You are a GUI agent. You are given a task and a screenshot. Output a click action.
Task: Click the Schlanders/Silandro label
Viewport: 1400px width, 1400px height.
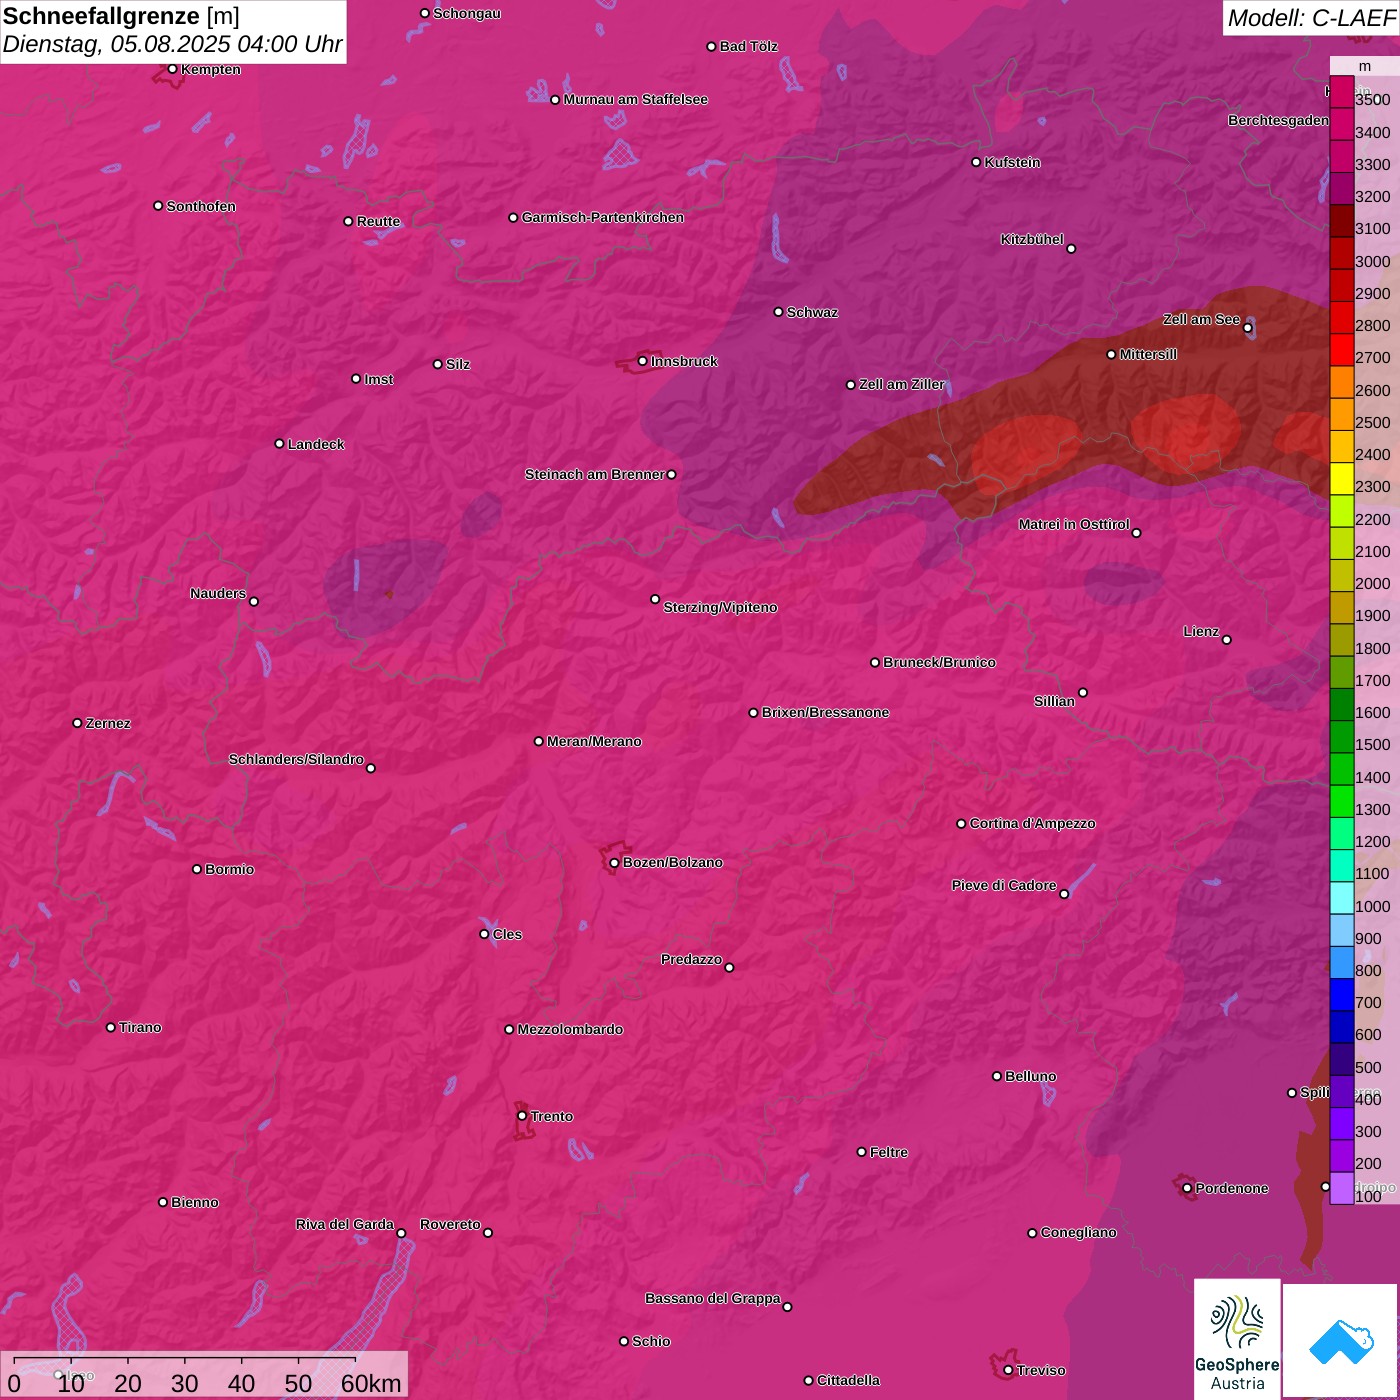click(x=296, y=759)
